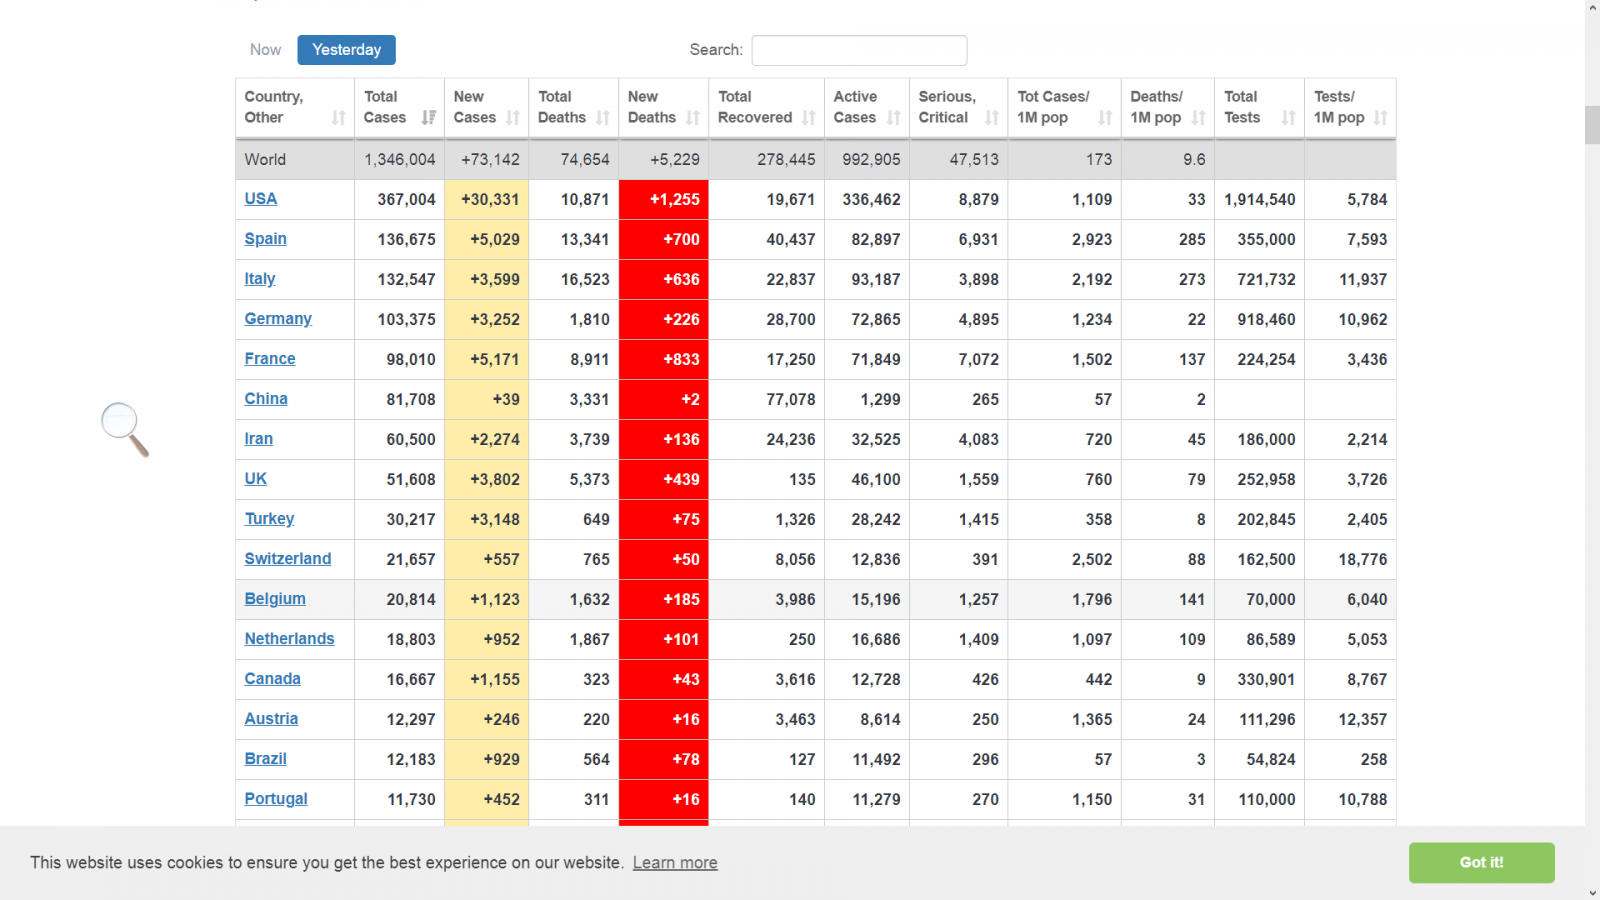Open the Turkey country link
This screenshot has height=900, width=1600.
coord(270,519)
